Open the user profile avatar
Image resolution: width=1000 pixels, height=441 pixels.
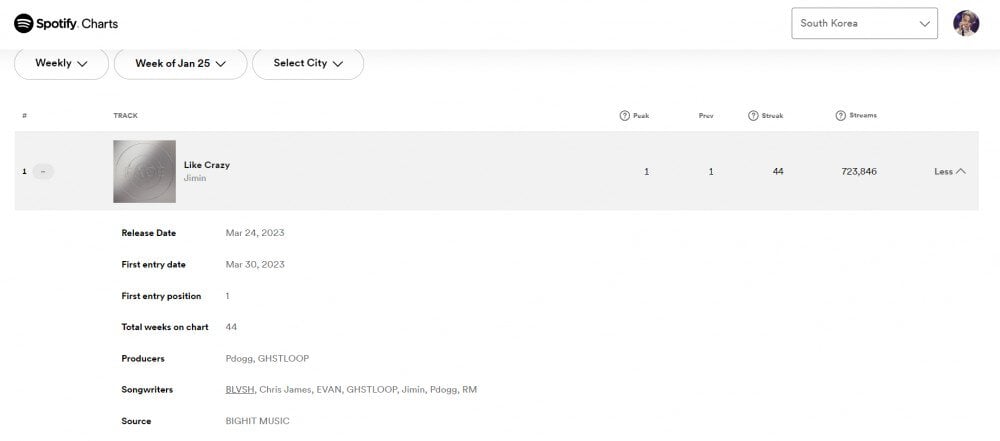click(x=965, y=23)
